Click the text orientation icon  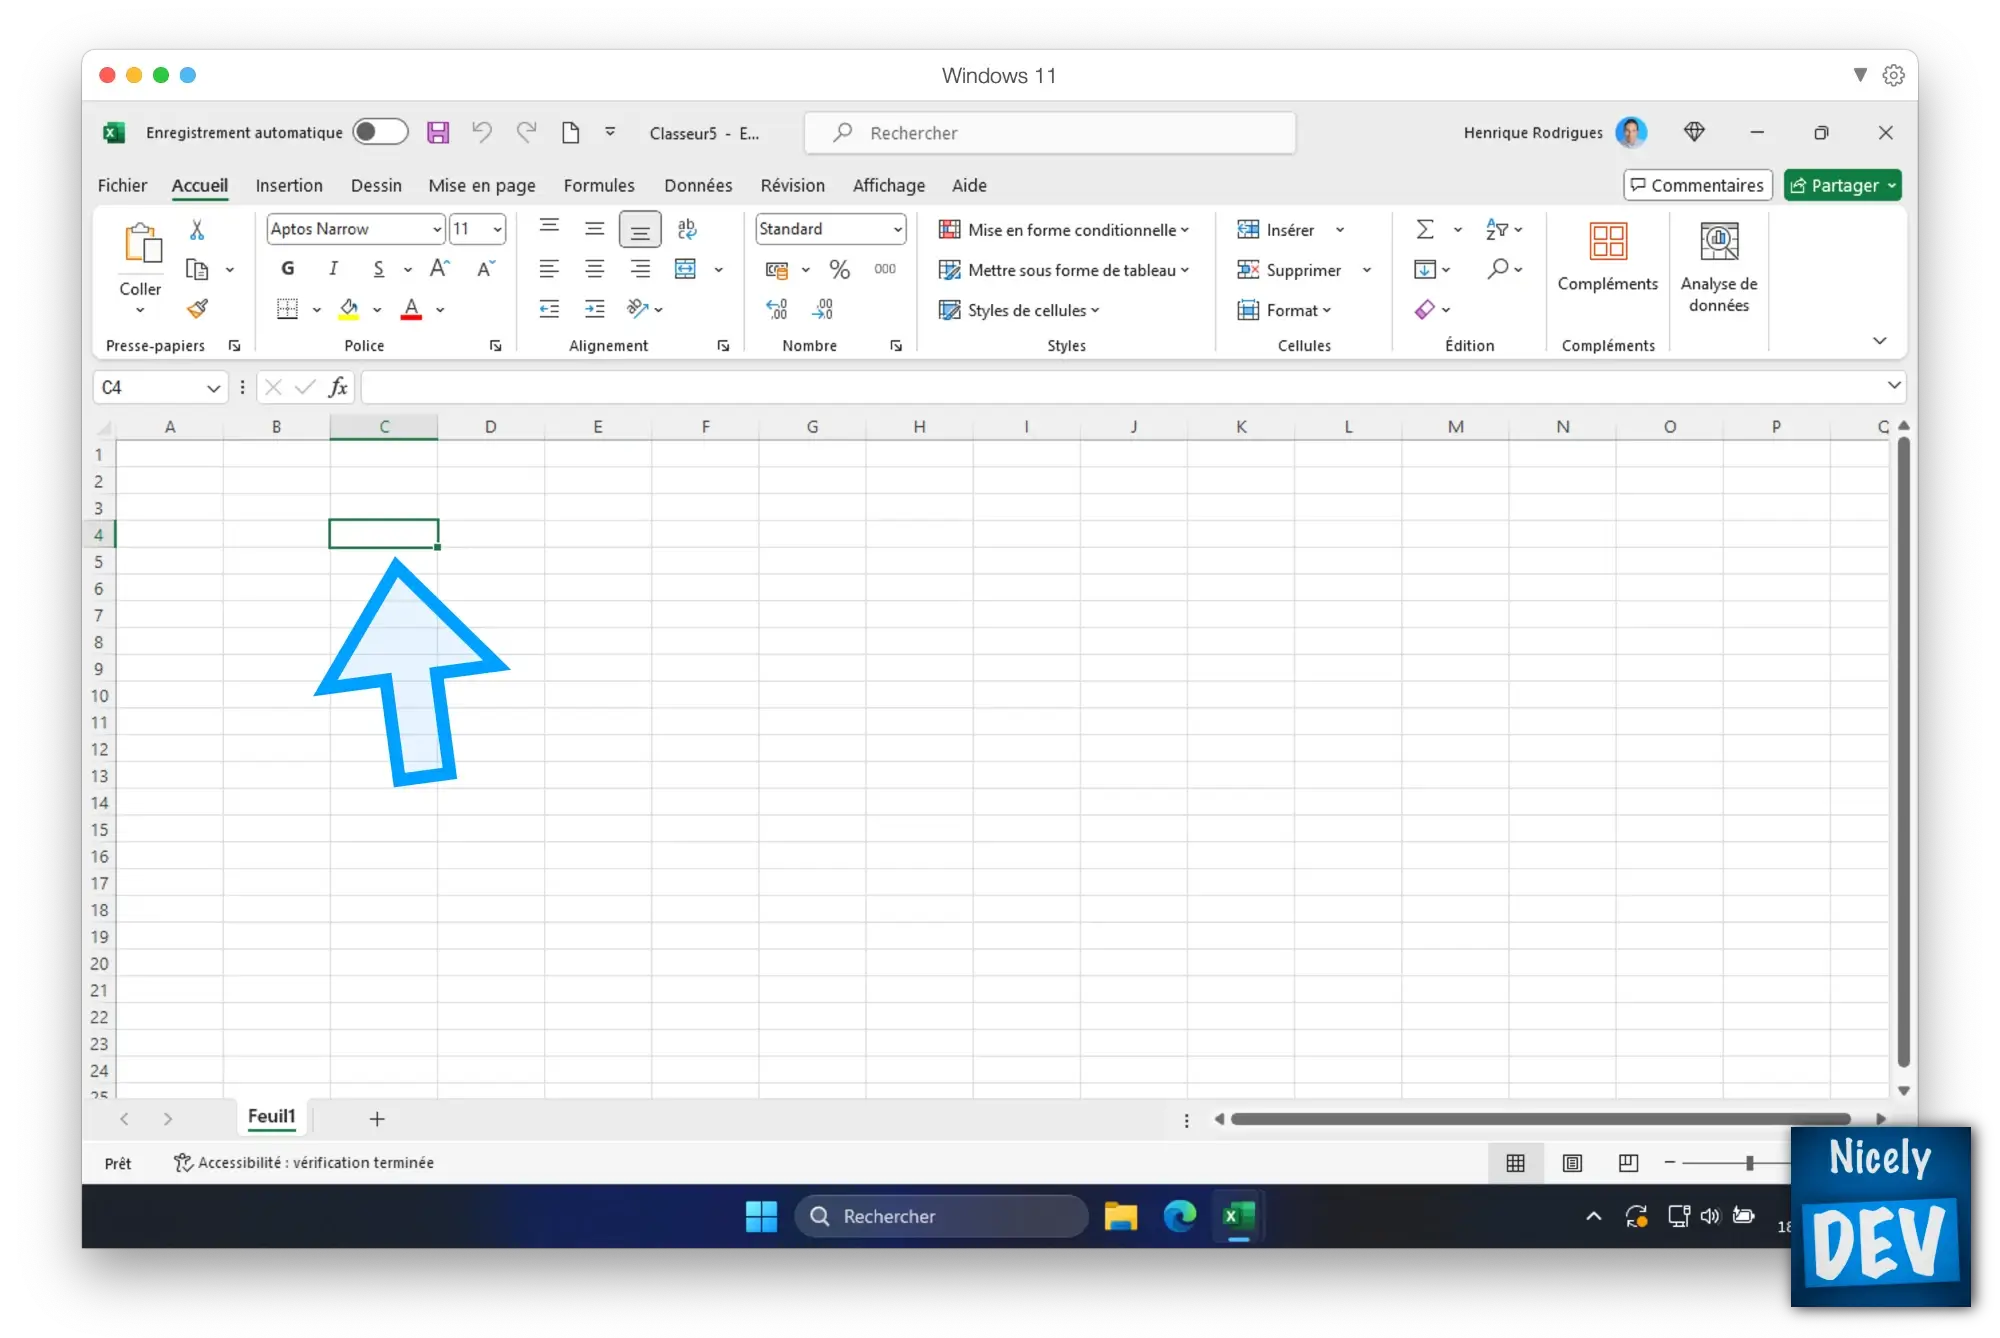coord(637,308)
